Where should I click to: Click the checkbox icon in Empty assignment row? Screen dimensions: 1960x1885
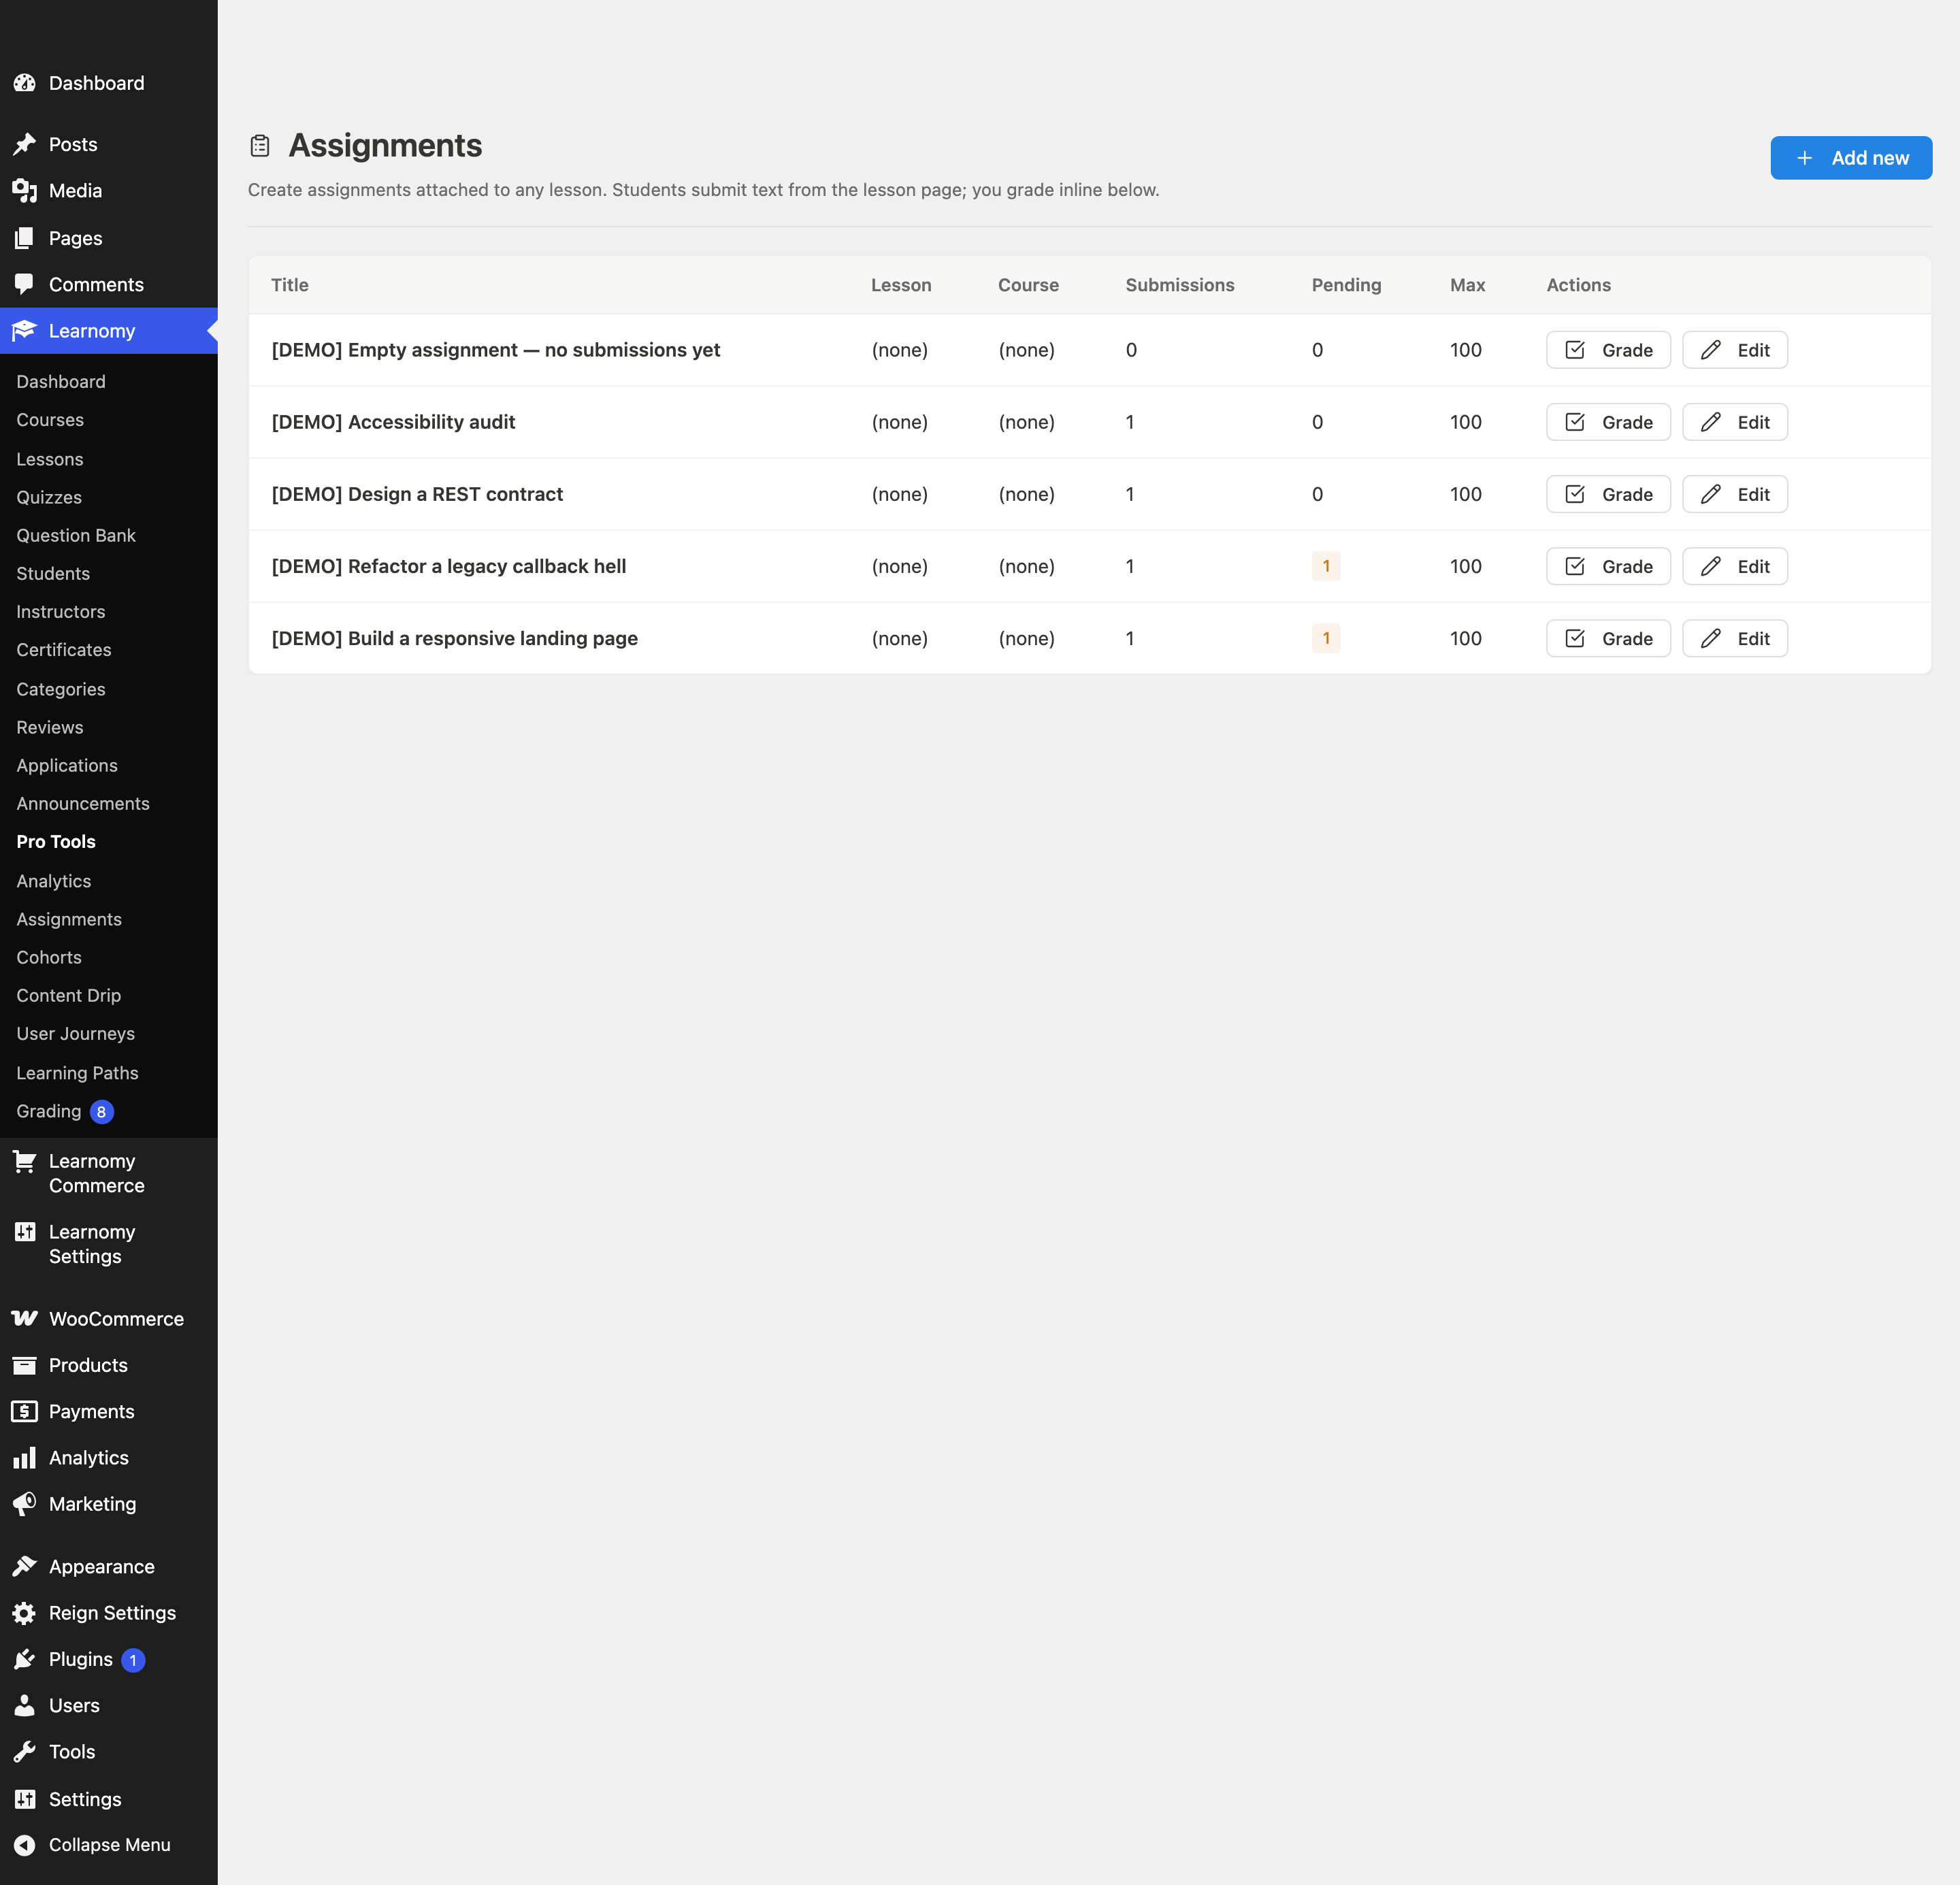[x=1575, y=350]
